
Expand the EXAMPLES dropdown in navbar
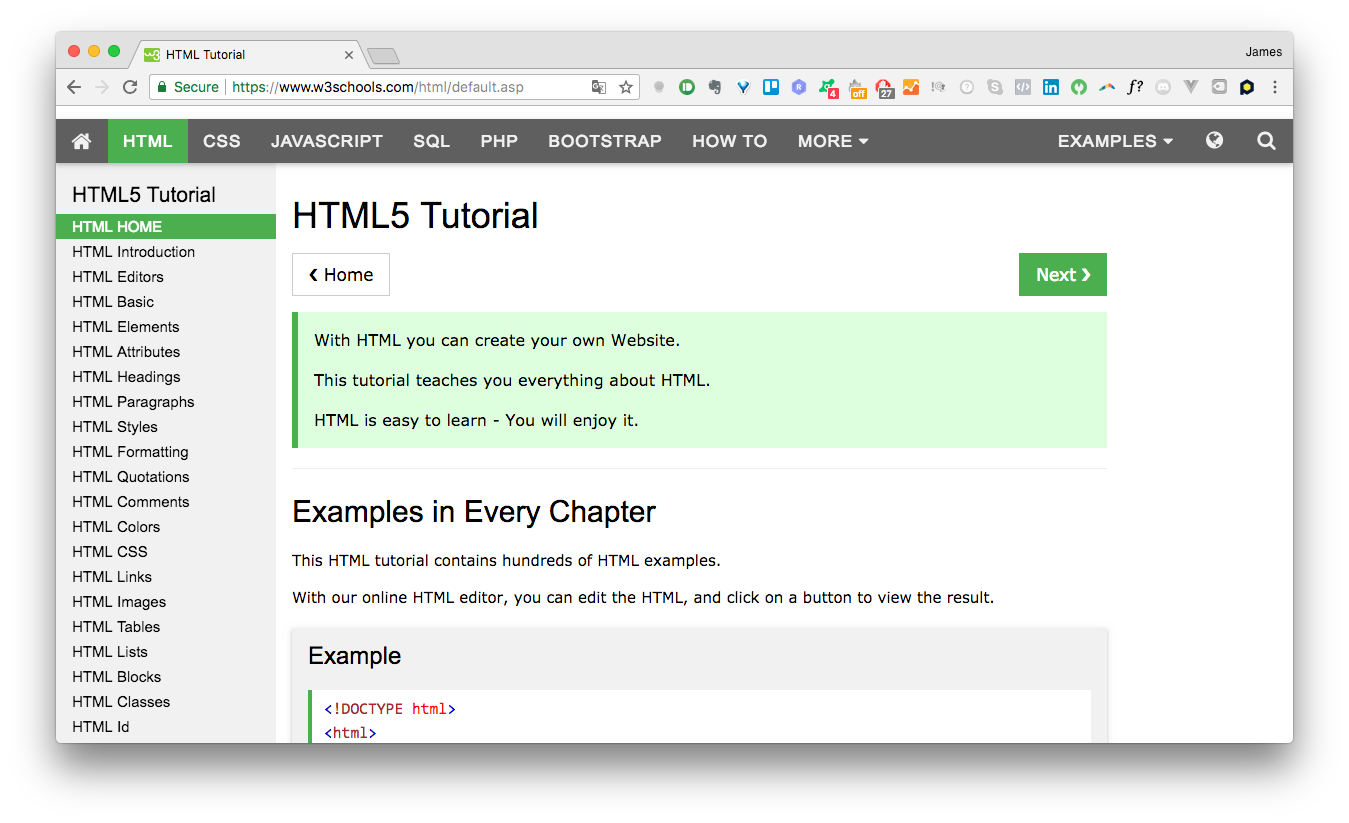[x=1115, y=141]
